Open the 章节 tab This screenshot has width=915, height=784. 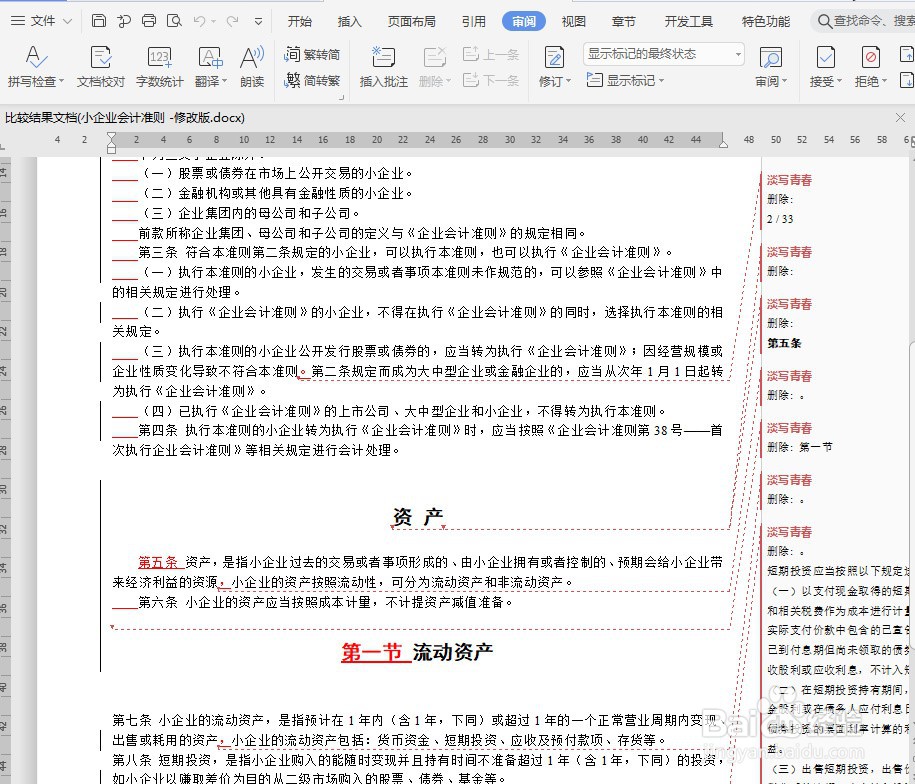click(x=623, y=22)
